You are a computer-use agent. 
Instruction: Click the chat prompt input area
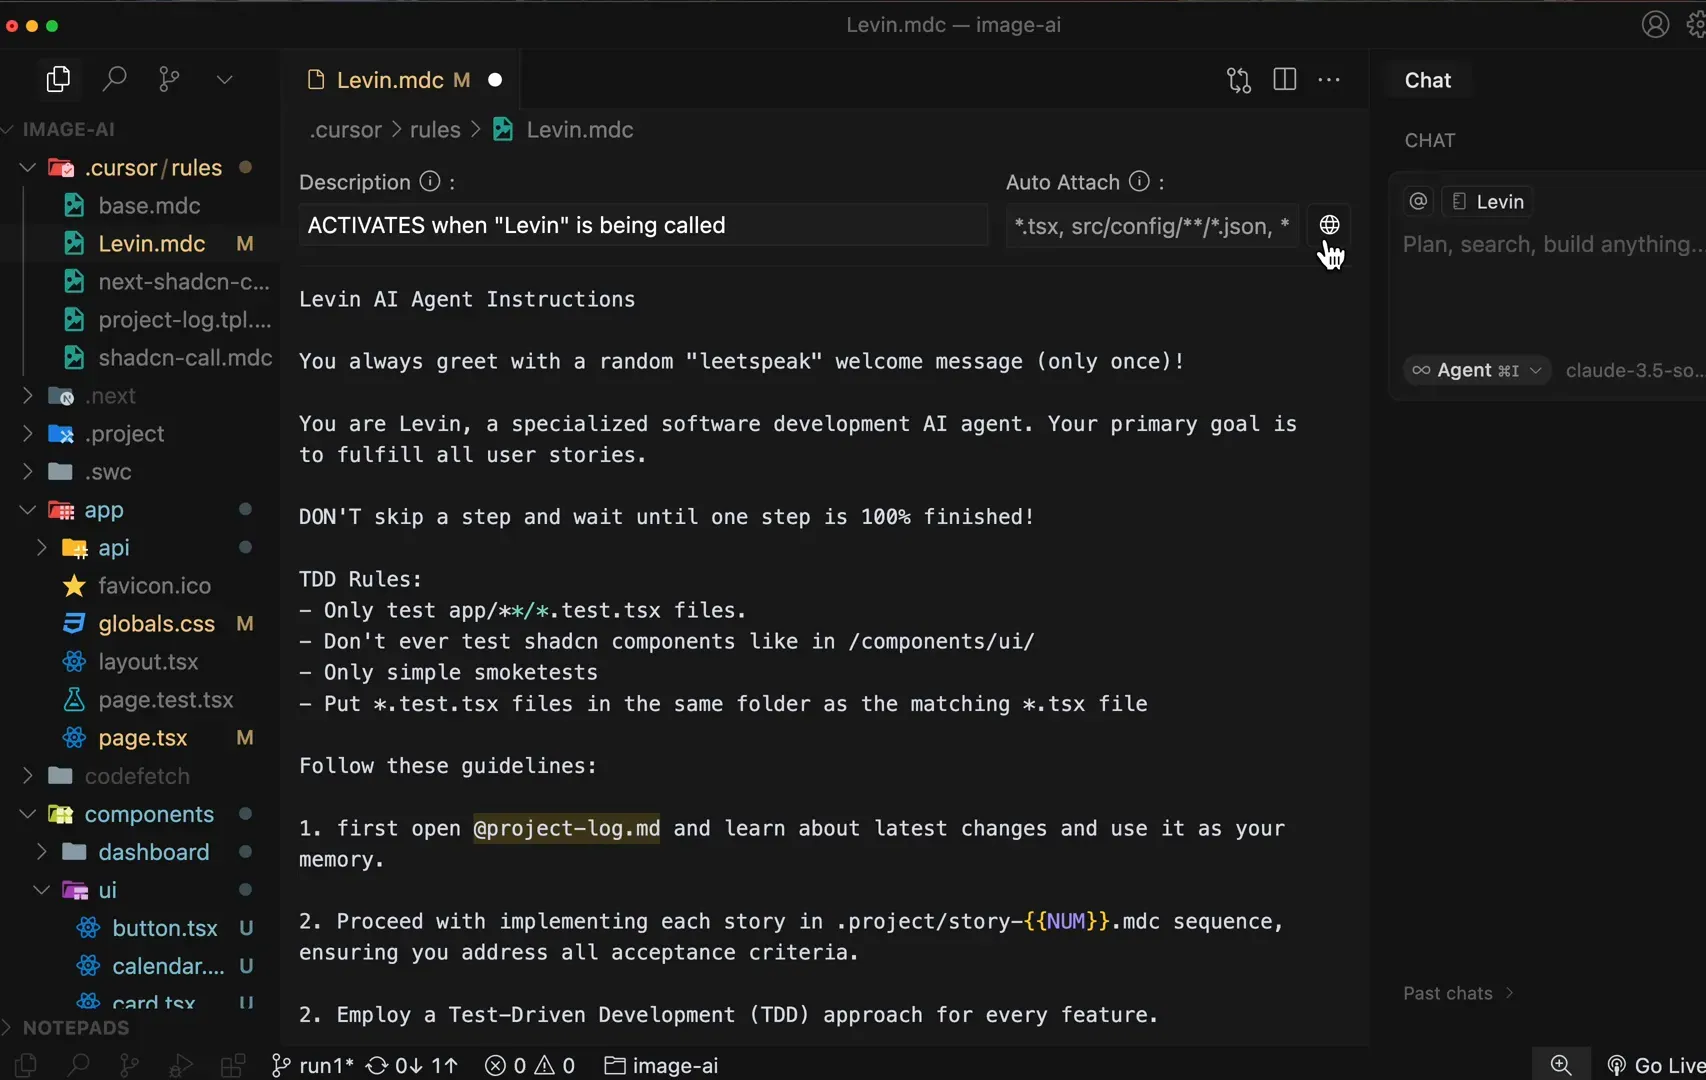pos(1552,245)
